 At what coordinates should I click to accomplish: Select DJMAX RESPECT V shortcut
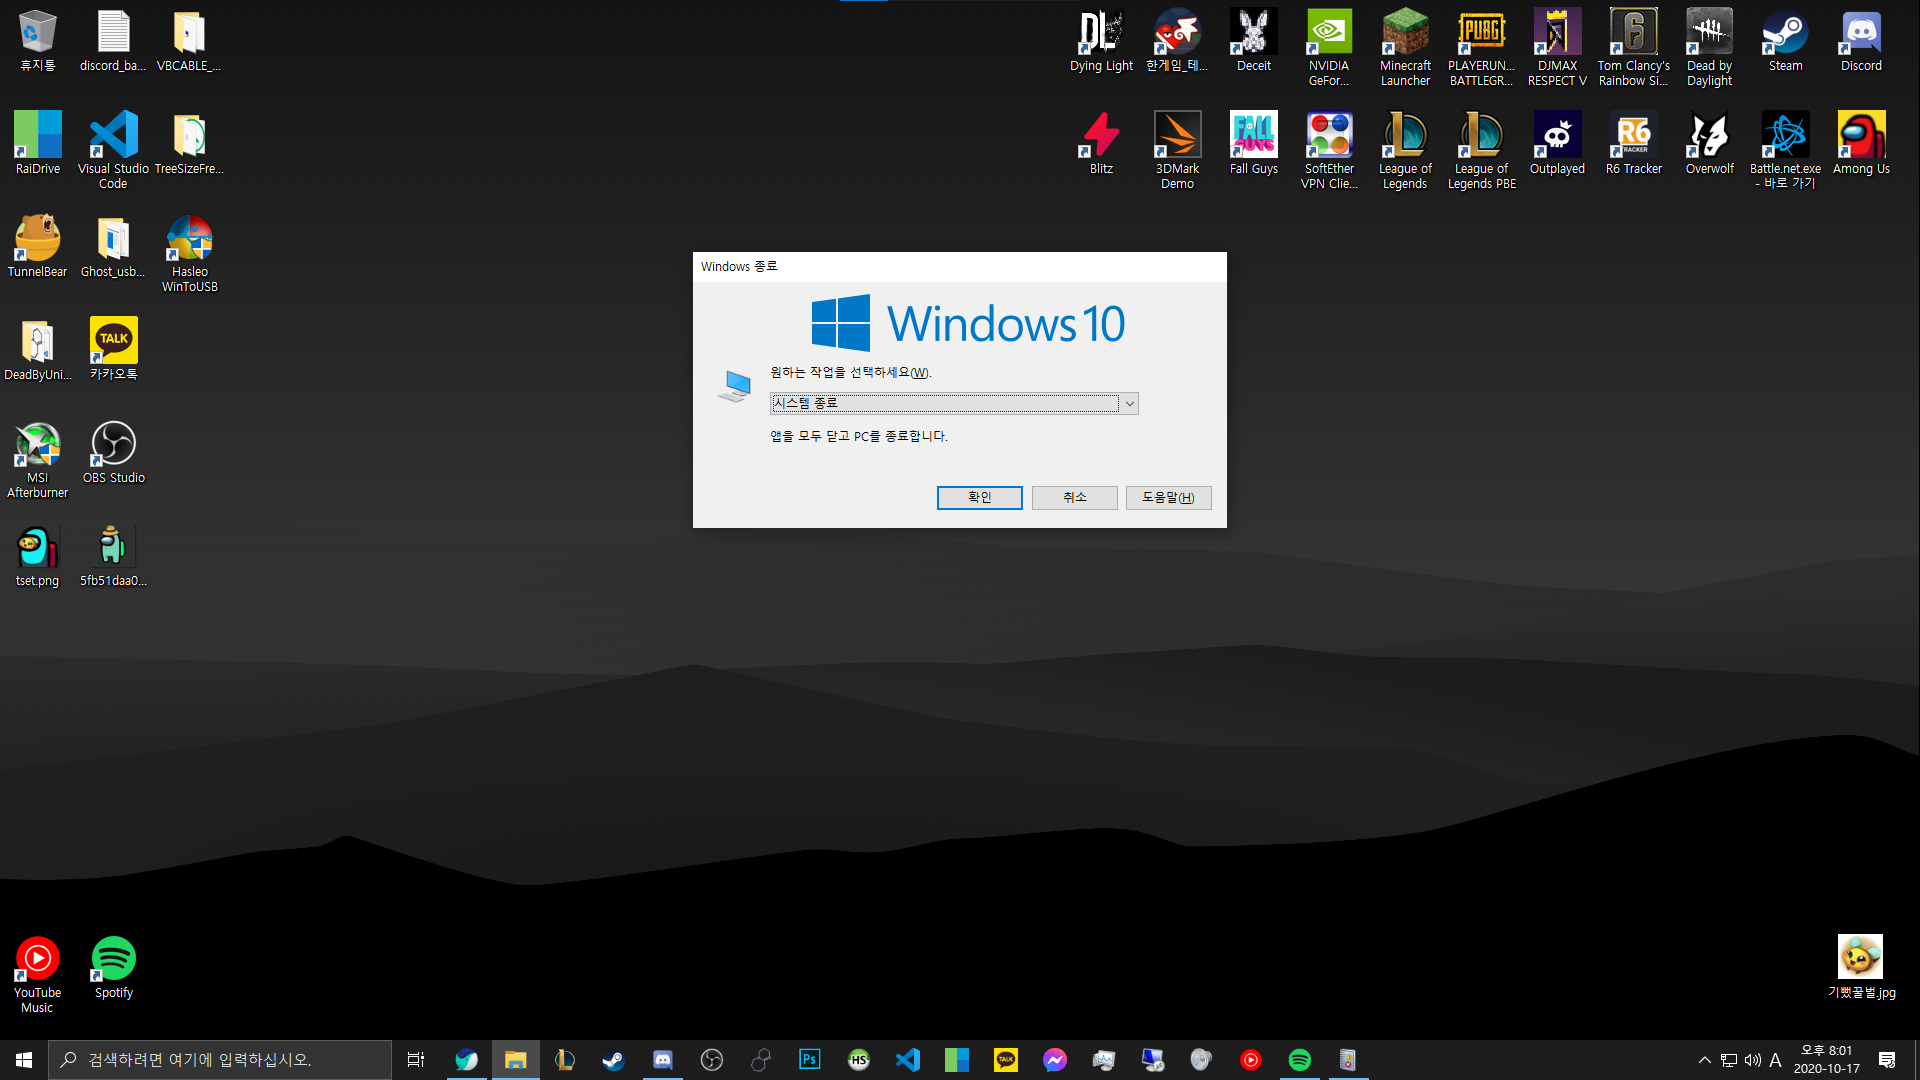coord(1557,48)
